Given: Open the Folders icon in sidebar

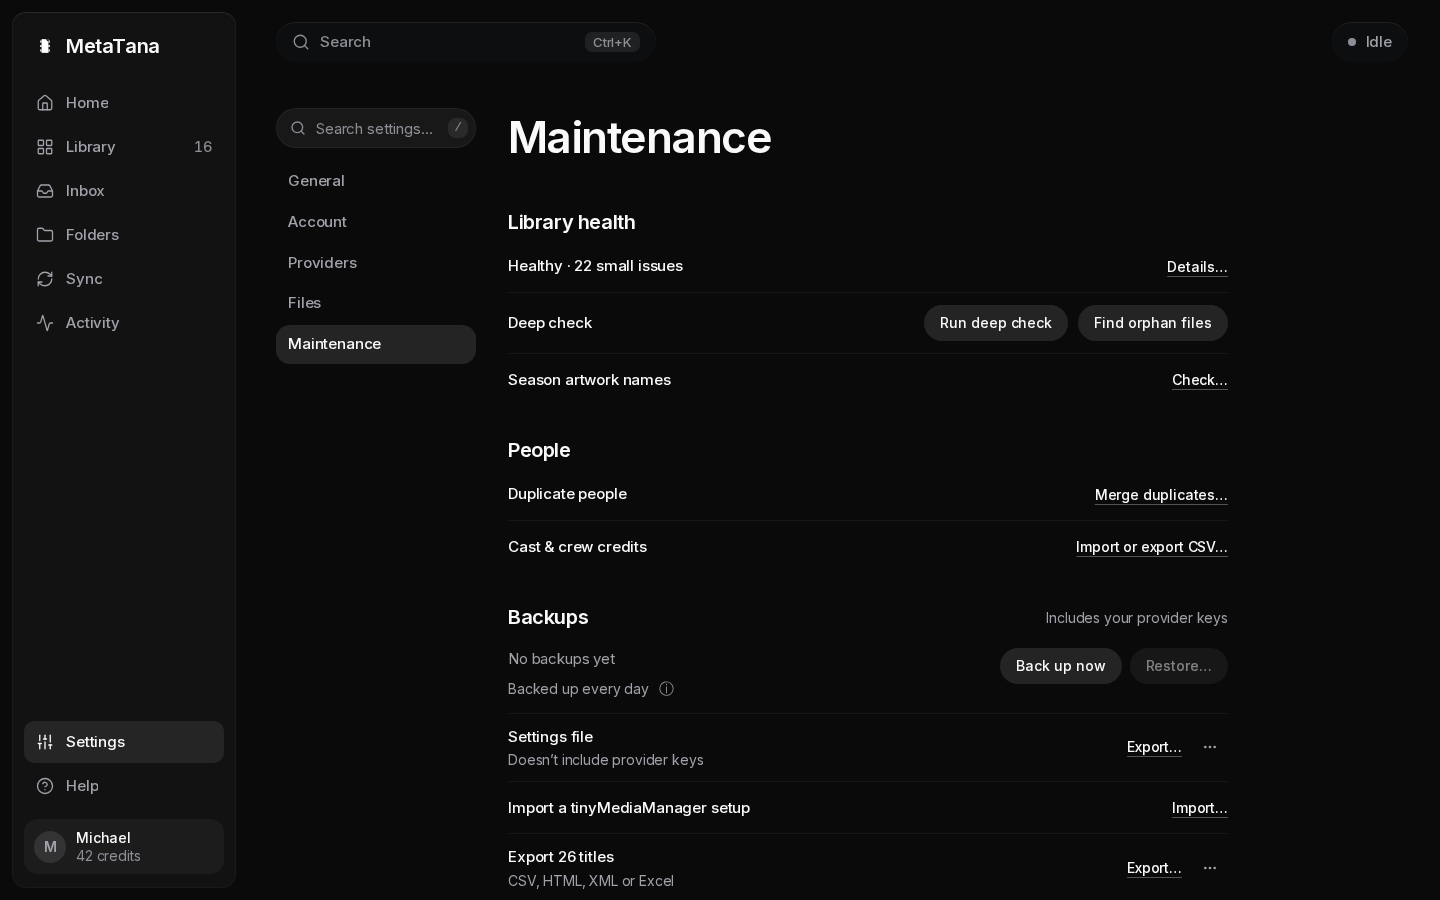Looking at the screenshot, I should tap(45, 235).
